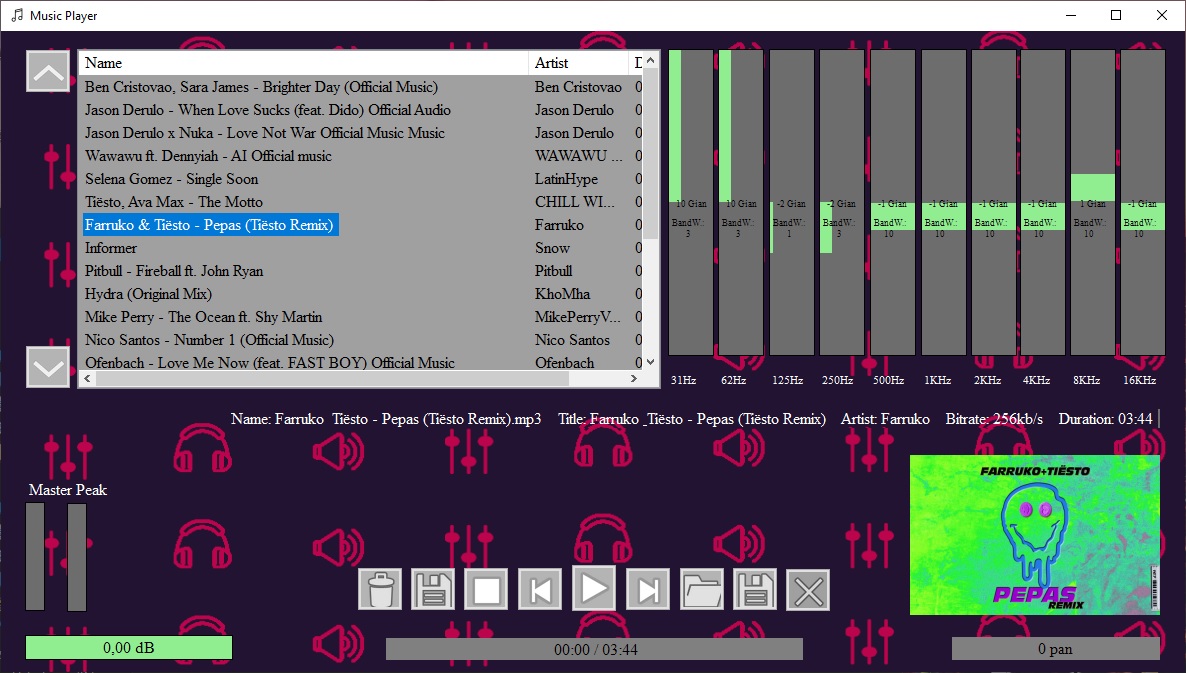Adjust the 1KHz equalizer band
The height and width of the screenshot is (673, 1186).
pos(943,203)
